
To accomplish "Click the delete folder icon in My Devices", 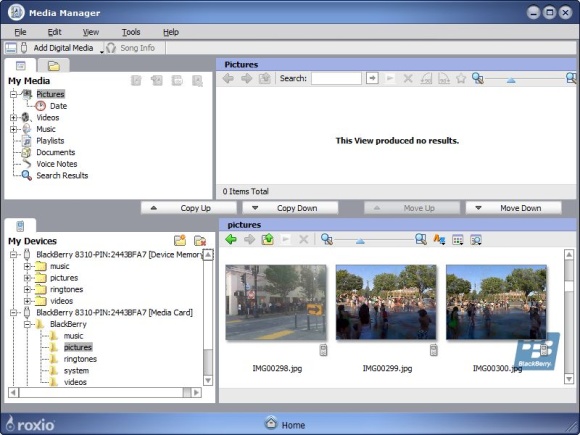I will (x=200, y=240).
